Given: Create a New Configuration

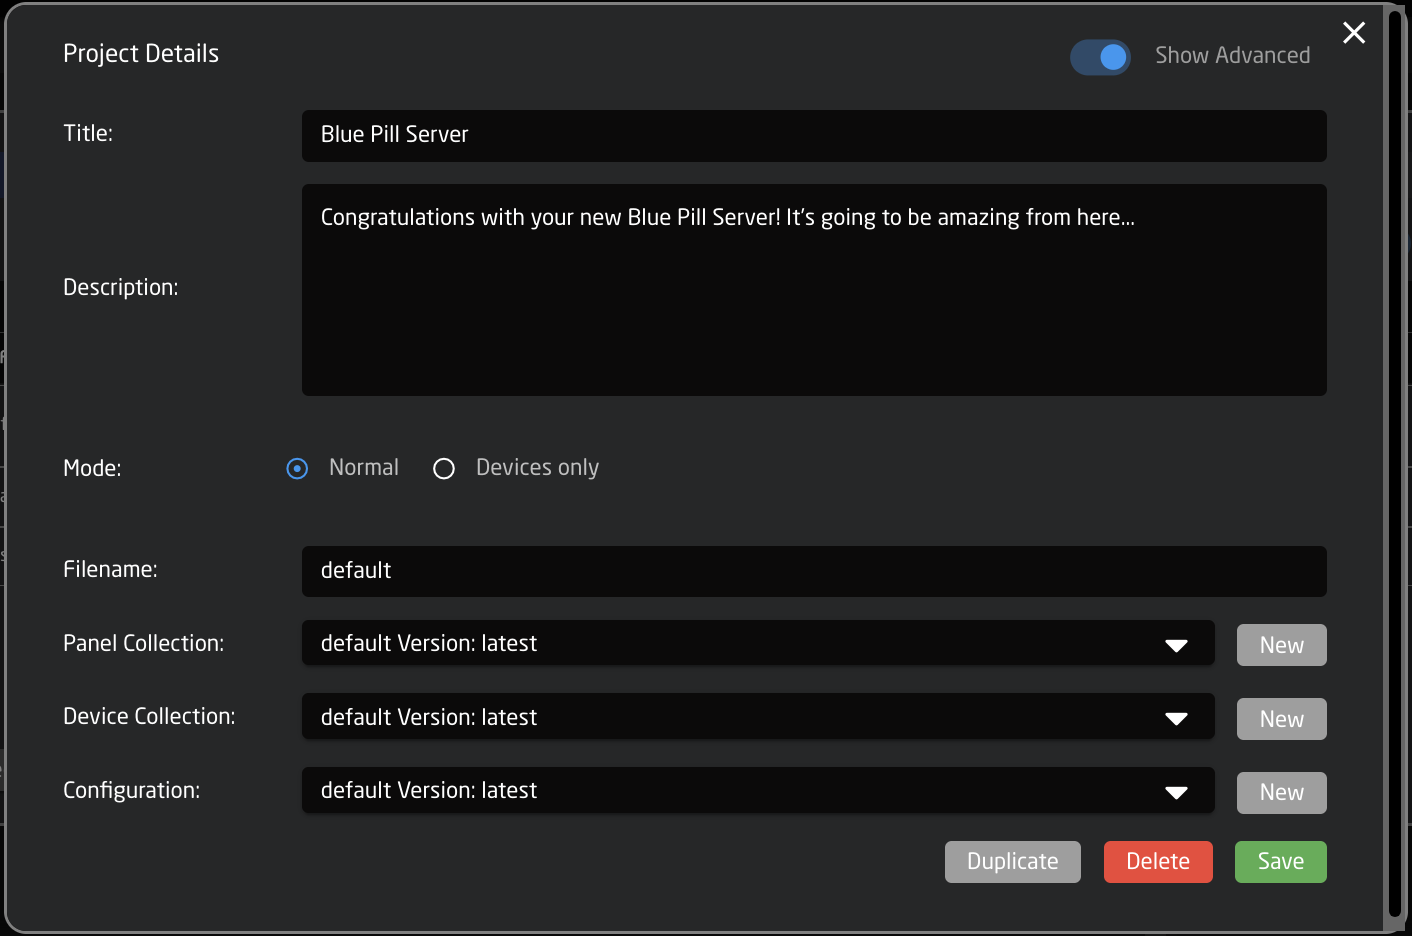Looking at the screenshot, I should [x=1281, y=793].
